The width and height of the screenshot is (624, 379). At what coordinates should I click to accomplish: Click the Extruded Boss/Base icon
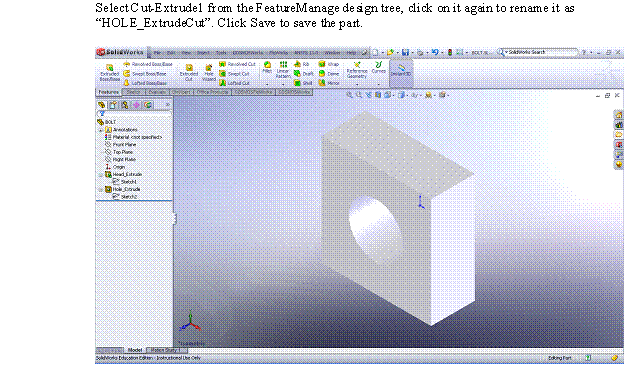tap(109, 72)
